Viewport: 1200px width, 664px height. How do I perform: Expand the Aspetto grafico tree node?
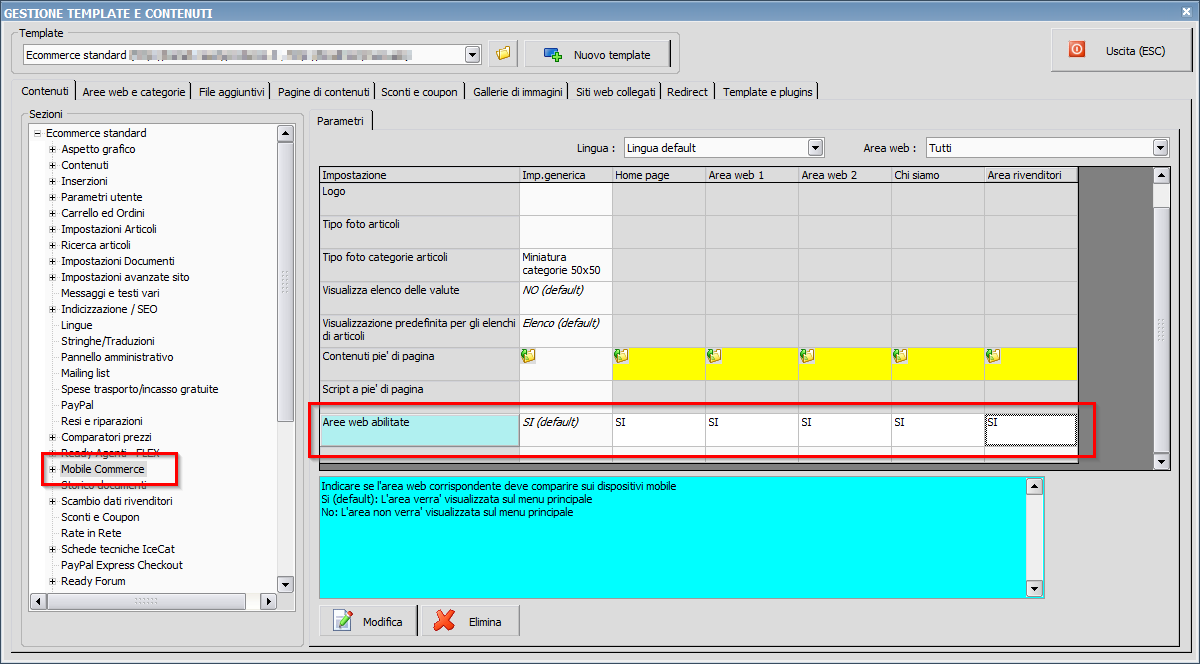coord(53,149)
